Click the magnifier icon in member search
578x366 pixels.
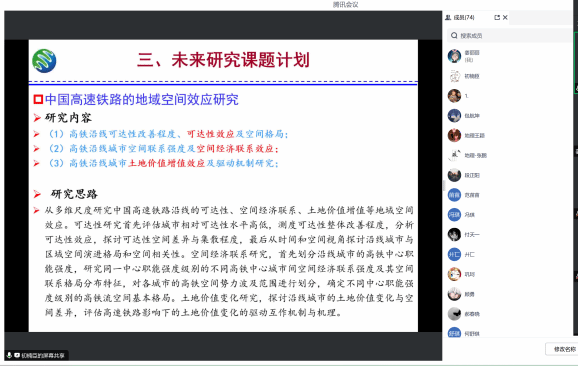(x=454, y=35)
